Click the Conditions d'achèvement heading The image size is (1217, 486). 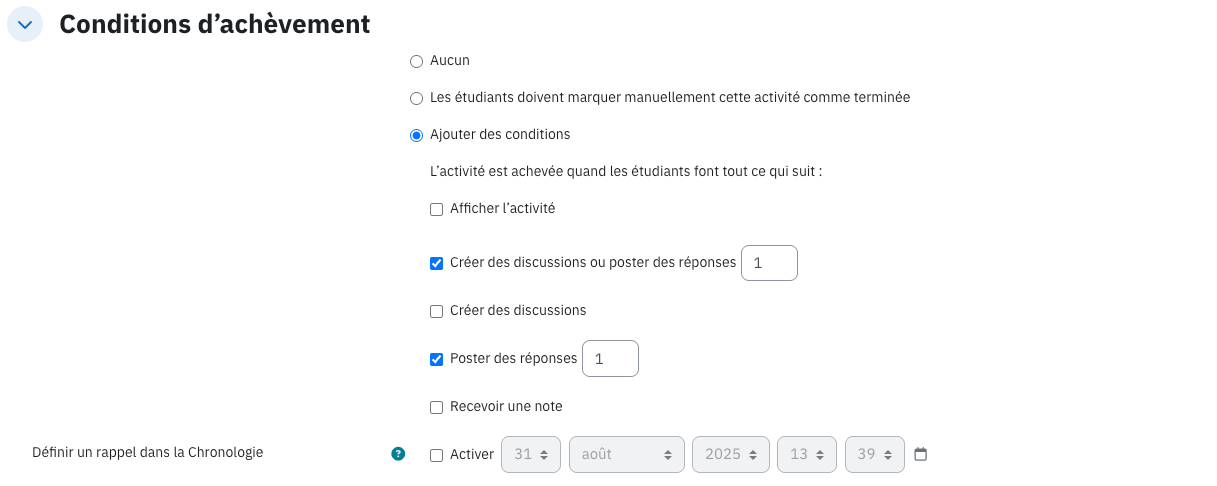click(x=215, y=24)
